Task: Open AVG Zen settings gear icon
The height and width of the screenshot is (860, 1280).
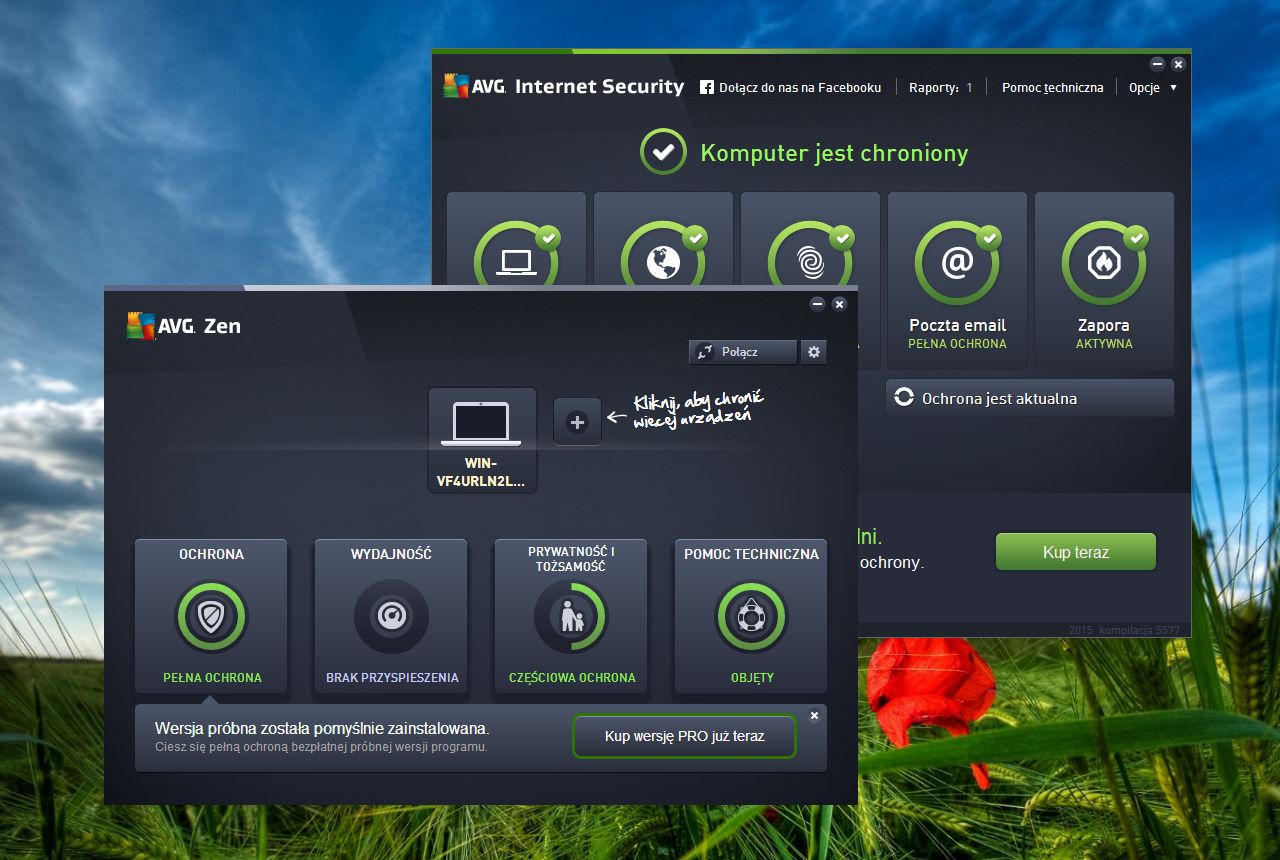Action: [x=814, y=352]
